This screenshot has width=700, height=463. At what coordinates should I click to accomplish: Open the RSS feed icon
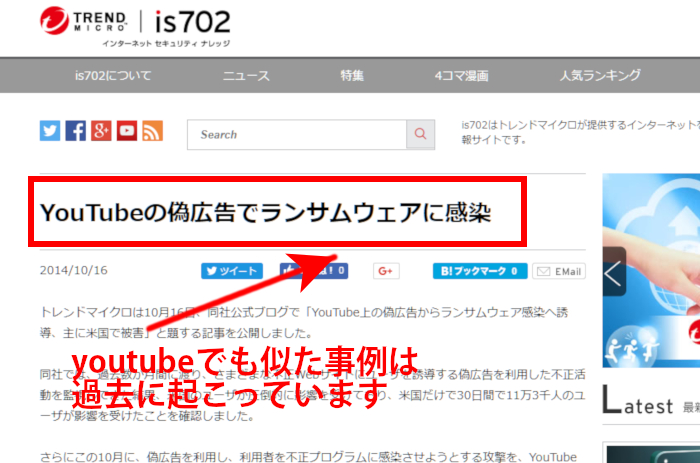coord(153,131)
